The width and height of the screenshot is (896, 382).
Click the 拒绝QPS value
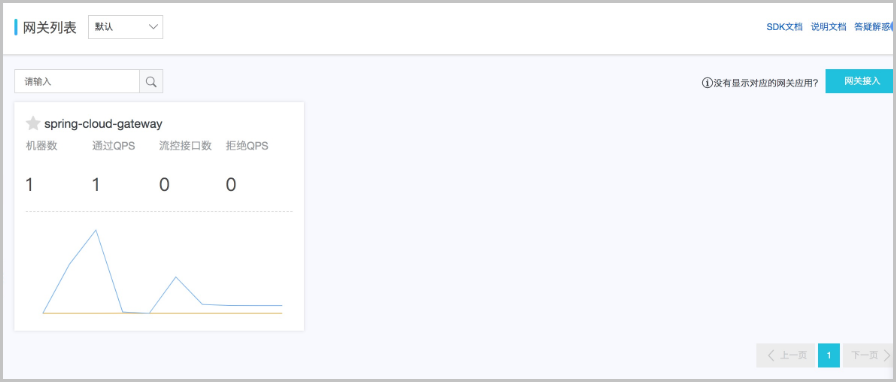pyautogui.click(x=231, y=185)
